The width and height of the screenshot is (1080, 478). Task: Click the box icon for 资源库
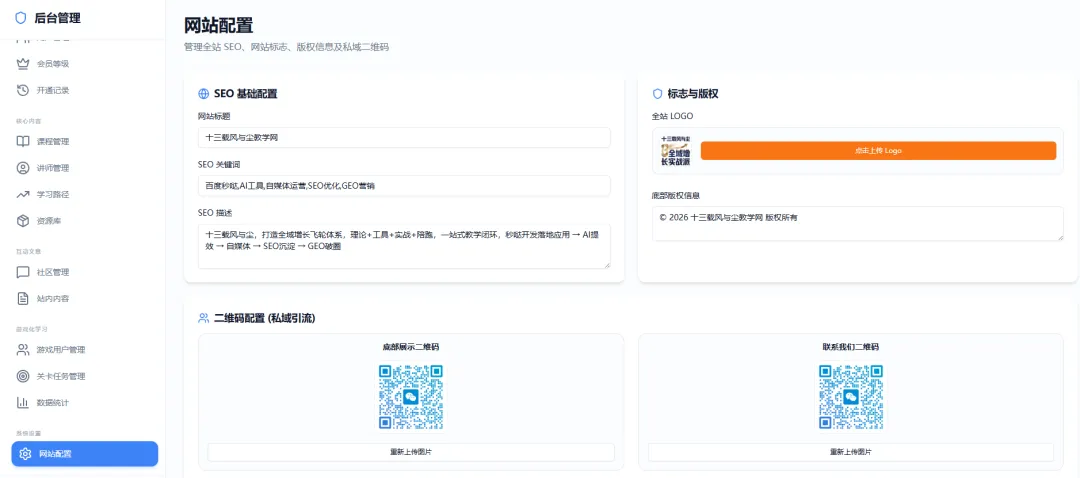pos(23,220)
